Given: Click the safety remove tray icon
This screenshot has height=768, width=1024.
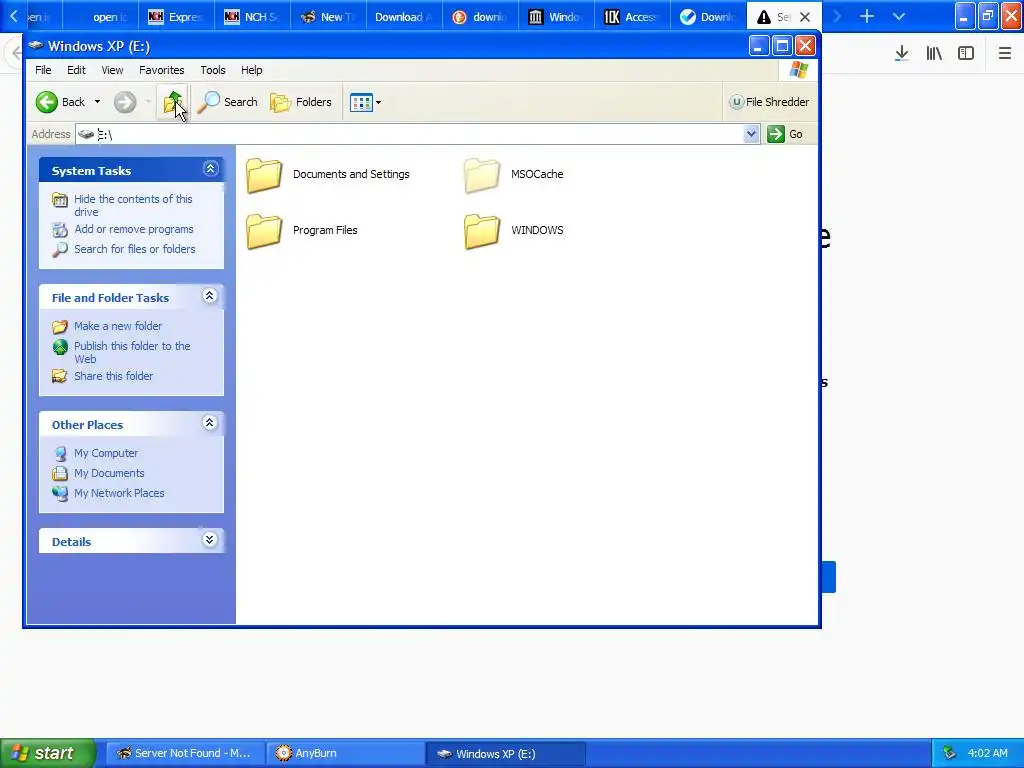Looking at the screenshot, I should pos(950,753).
